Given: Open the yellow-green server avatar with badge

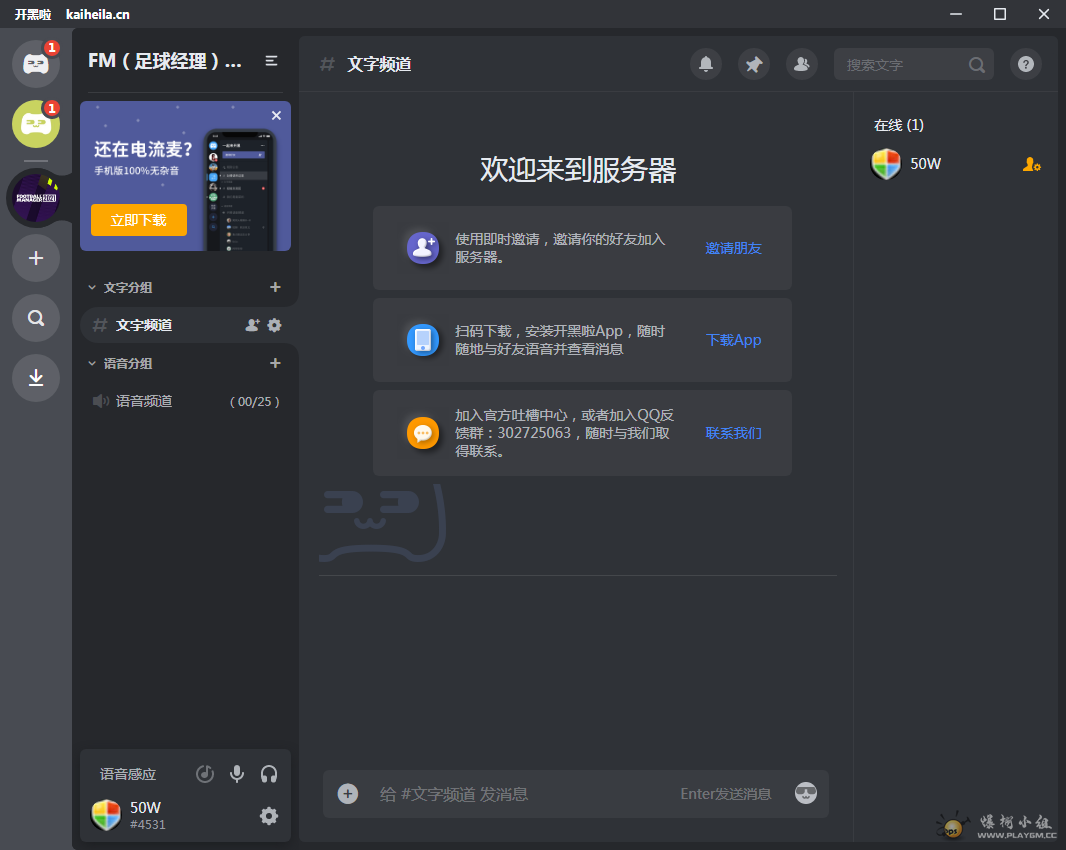Looking at the screenshot, I should pyautogui.click(x=36, y=124).
